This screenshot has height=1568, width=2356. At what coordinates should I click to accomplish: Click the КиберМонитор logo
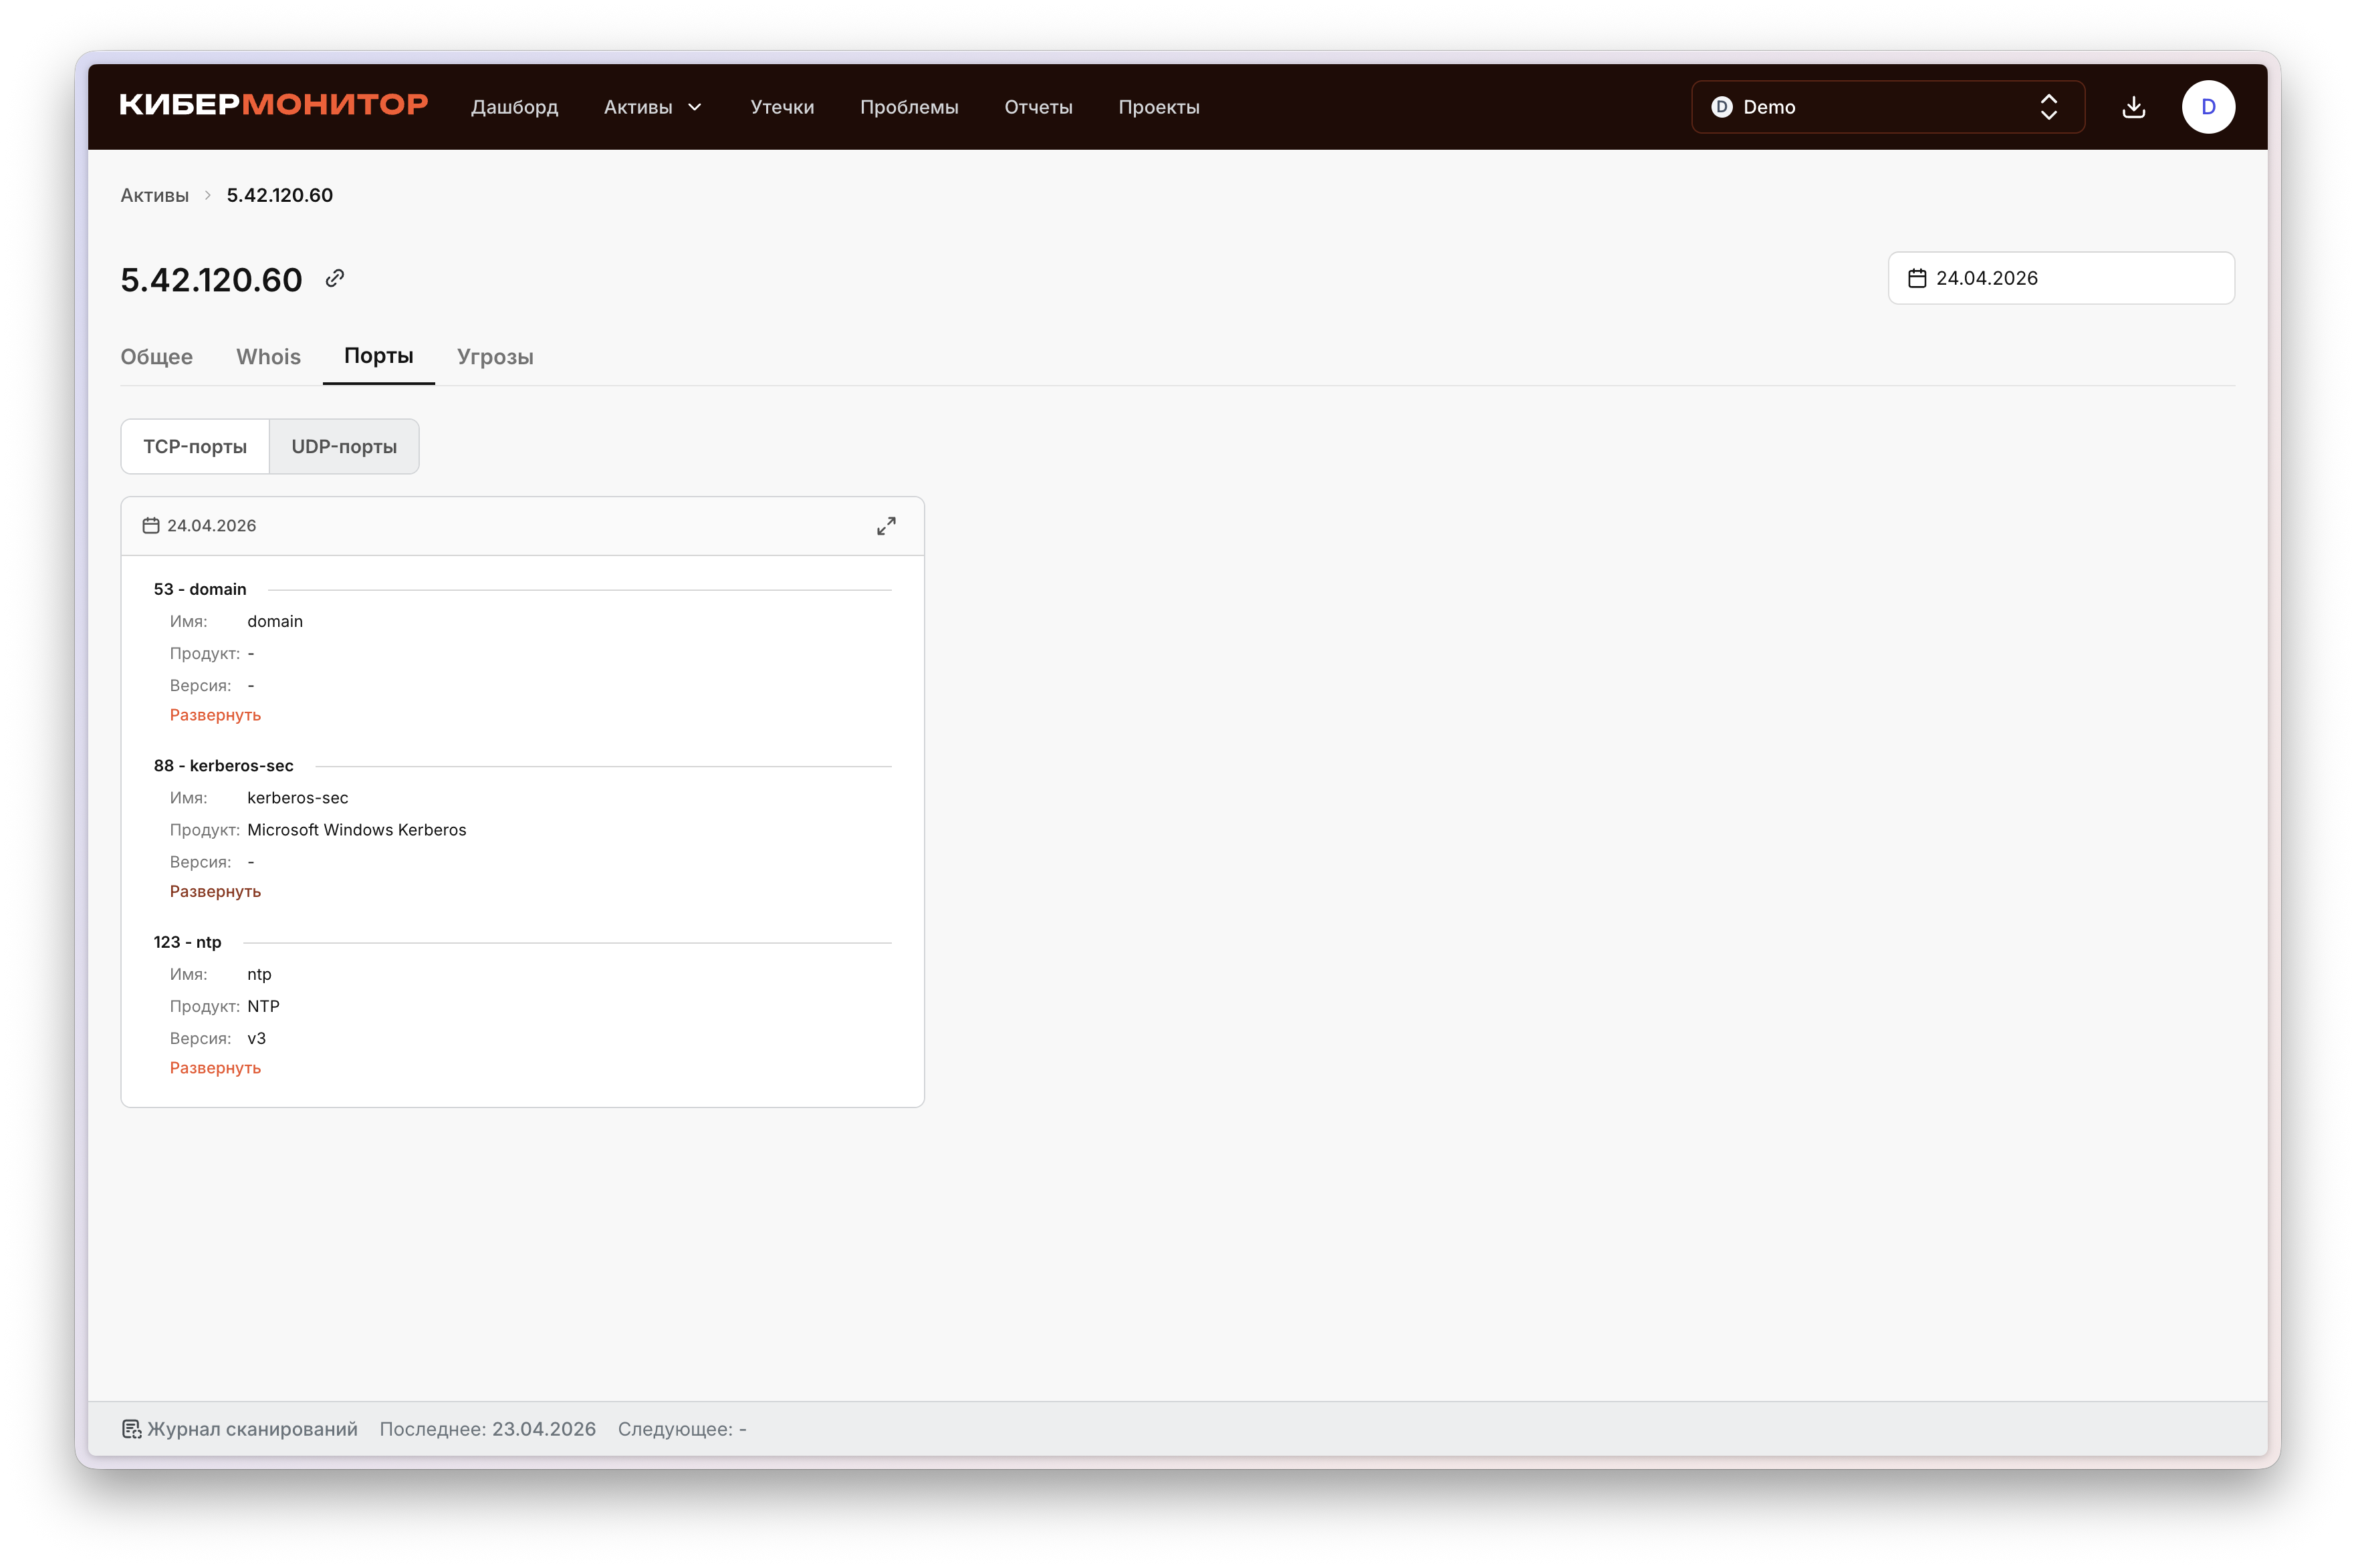point(273,106)
